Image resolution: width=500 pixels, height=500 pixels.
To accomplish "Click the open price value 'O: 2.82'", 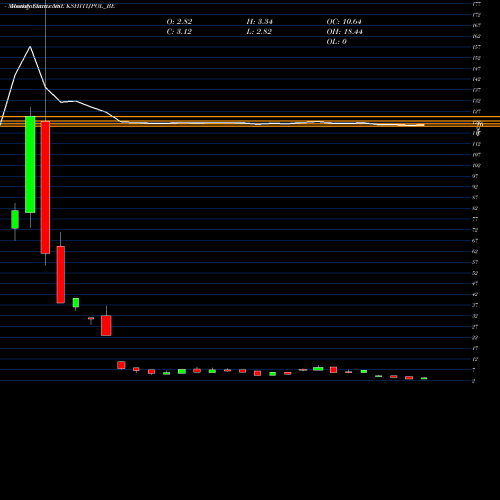I will click(x=179, y=21).
